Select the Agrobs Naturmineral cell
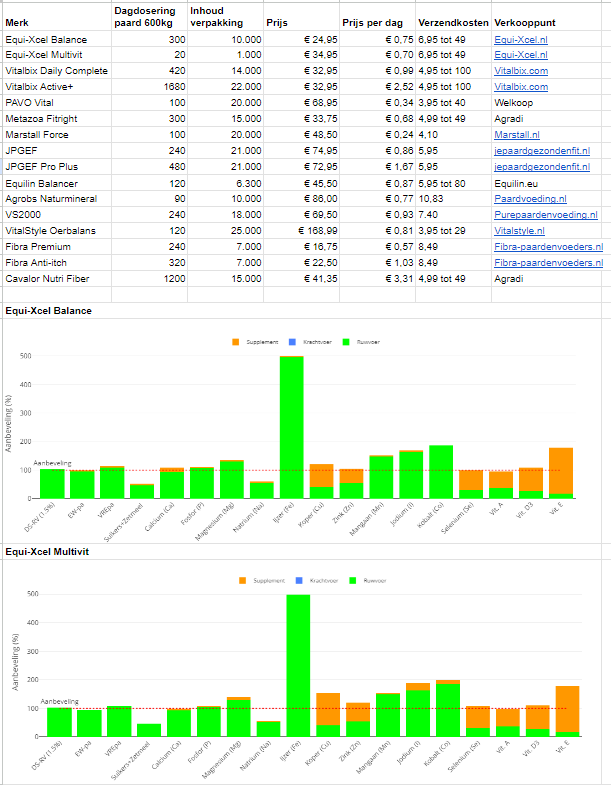Viewport: 611px width, 785px height. 57,199
